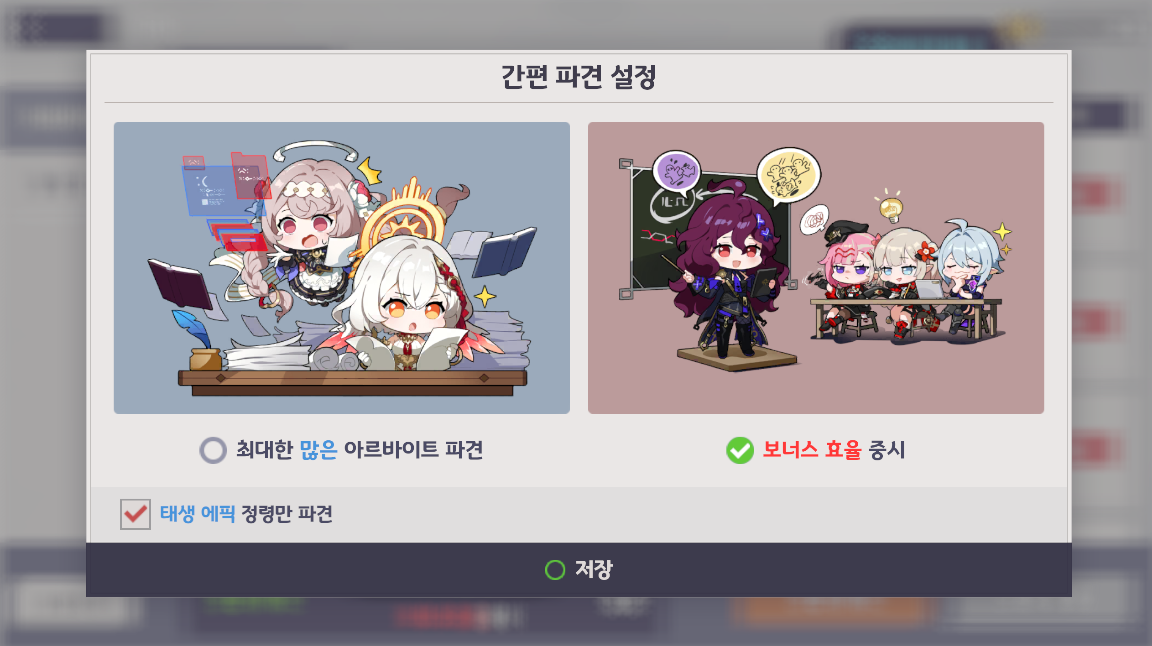1152x646 pixels.
Task: Click the 저장 save button
Action: tap(578, 570)
